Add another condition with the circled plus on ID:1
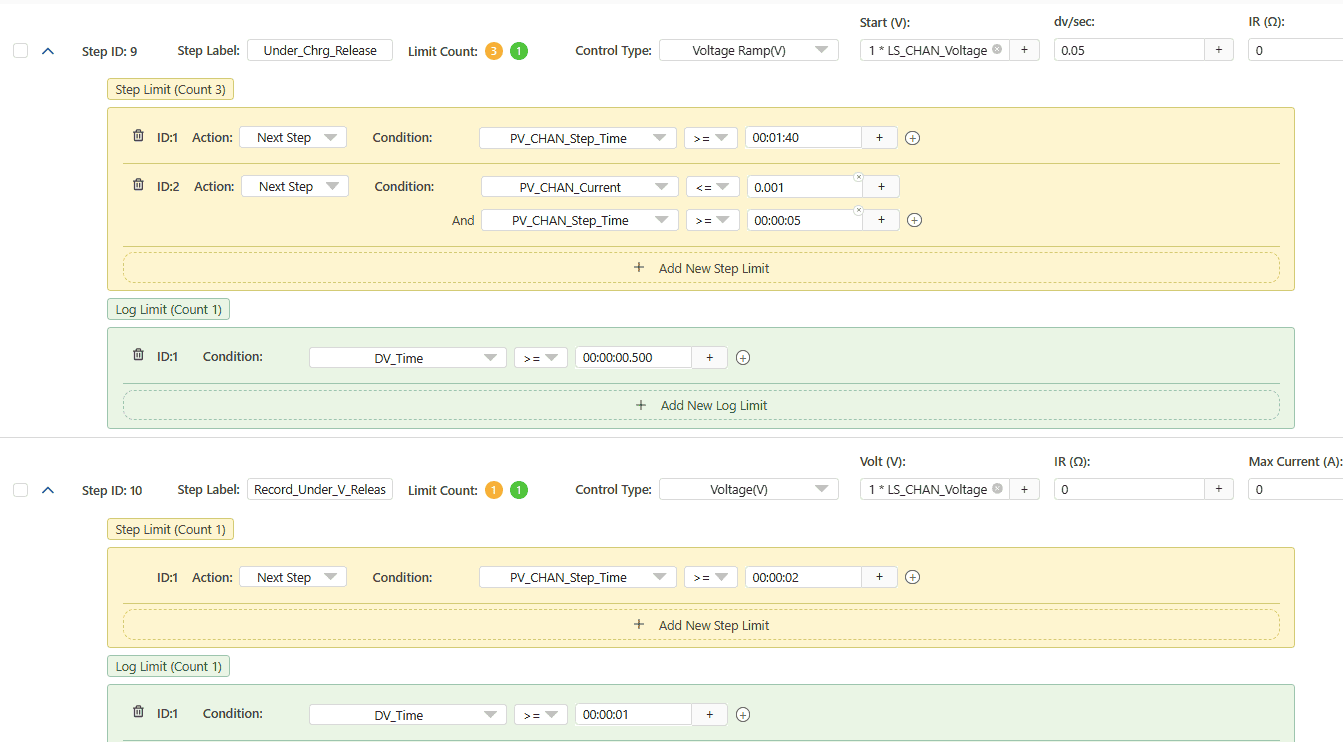Screen dimensions: 1343x742 tap(912, 137)
